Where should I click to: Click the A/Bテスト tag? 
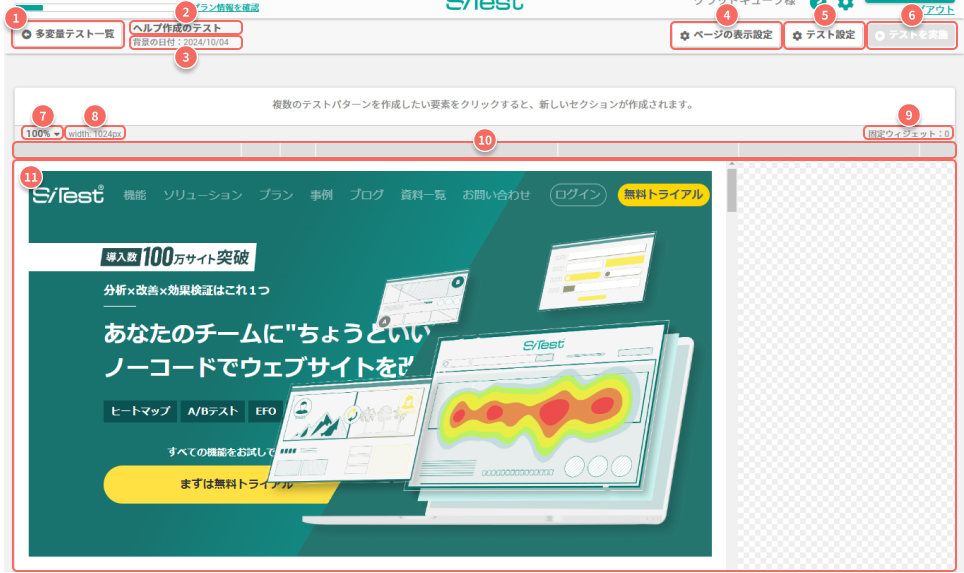pos(213,411)
